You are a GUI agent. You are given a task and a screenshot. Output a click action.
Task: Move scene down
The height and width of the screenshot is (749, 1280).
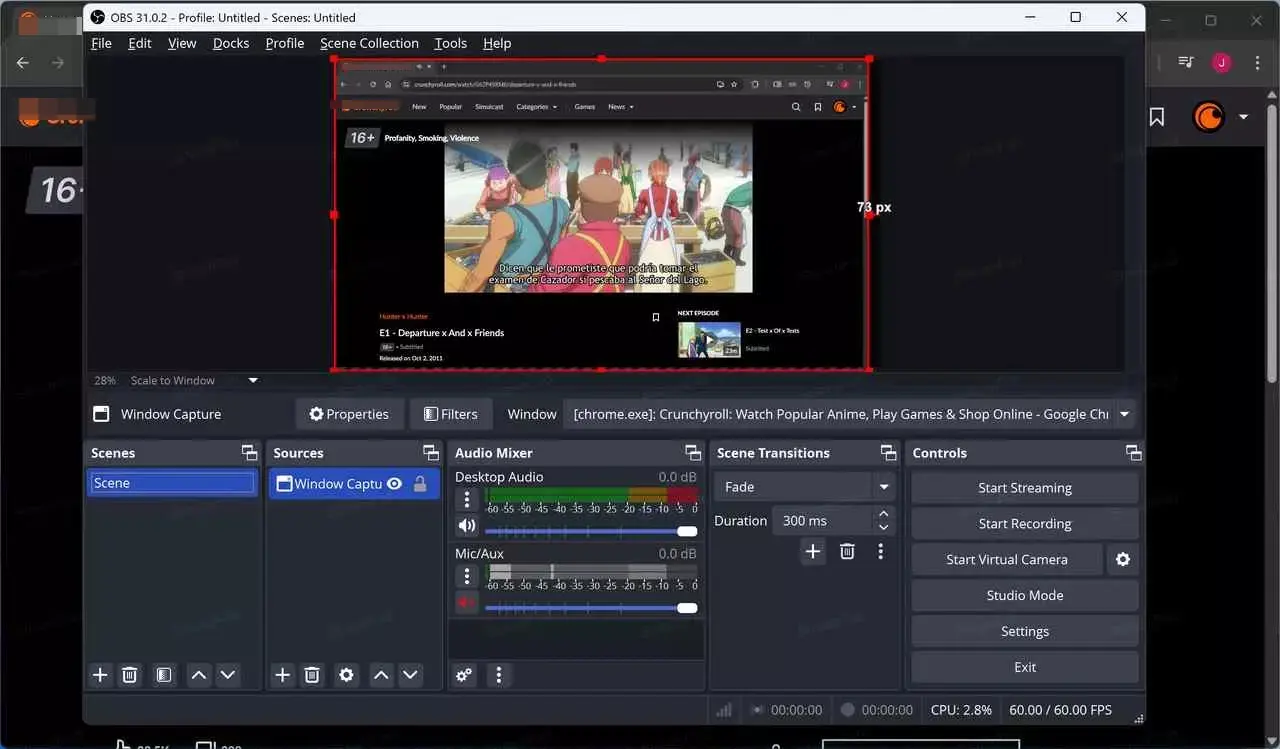[228, 675]
